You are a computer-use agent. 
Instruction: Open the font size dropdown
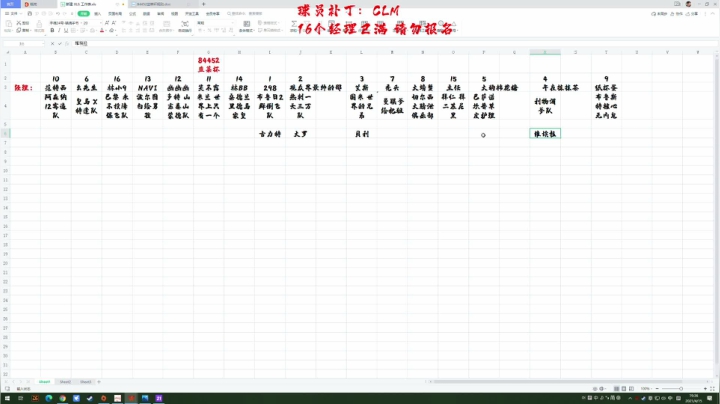click(101, 23)
